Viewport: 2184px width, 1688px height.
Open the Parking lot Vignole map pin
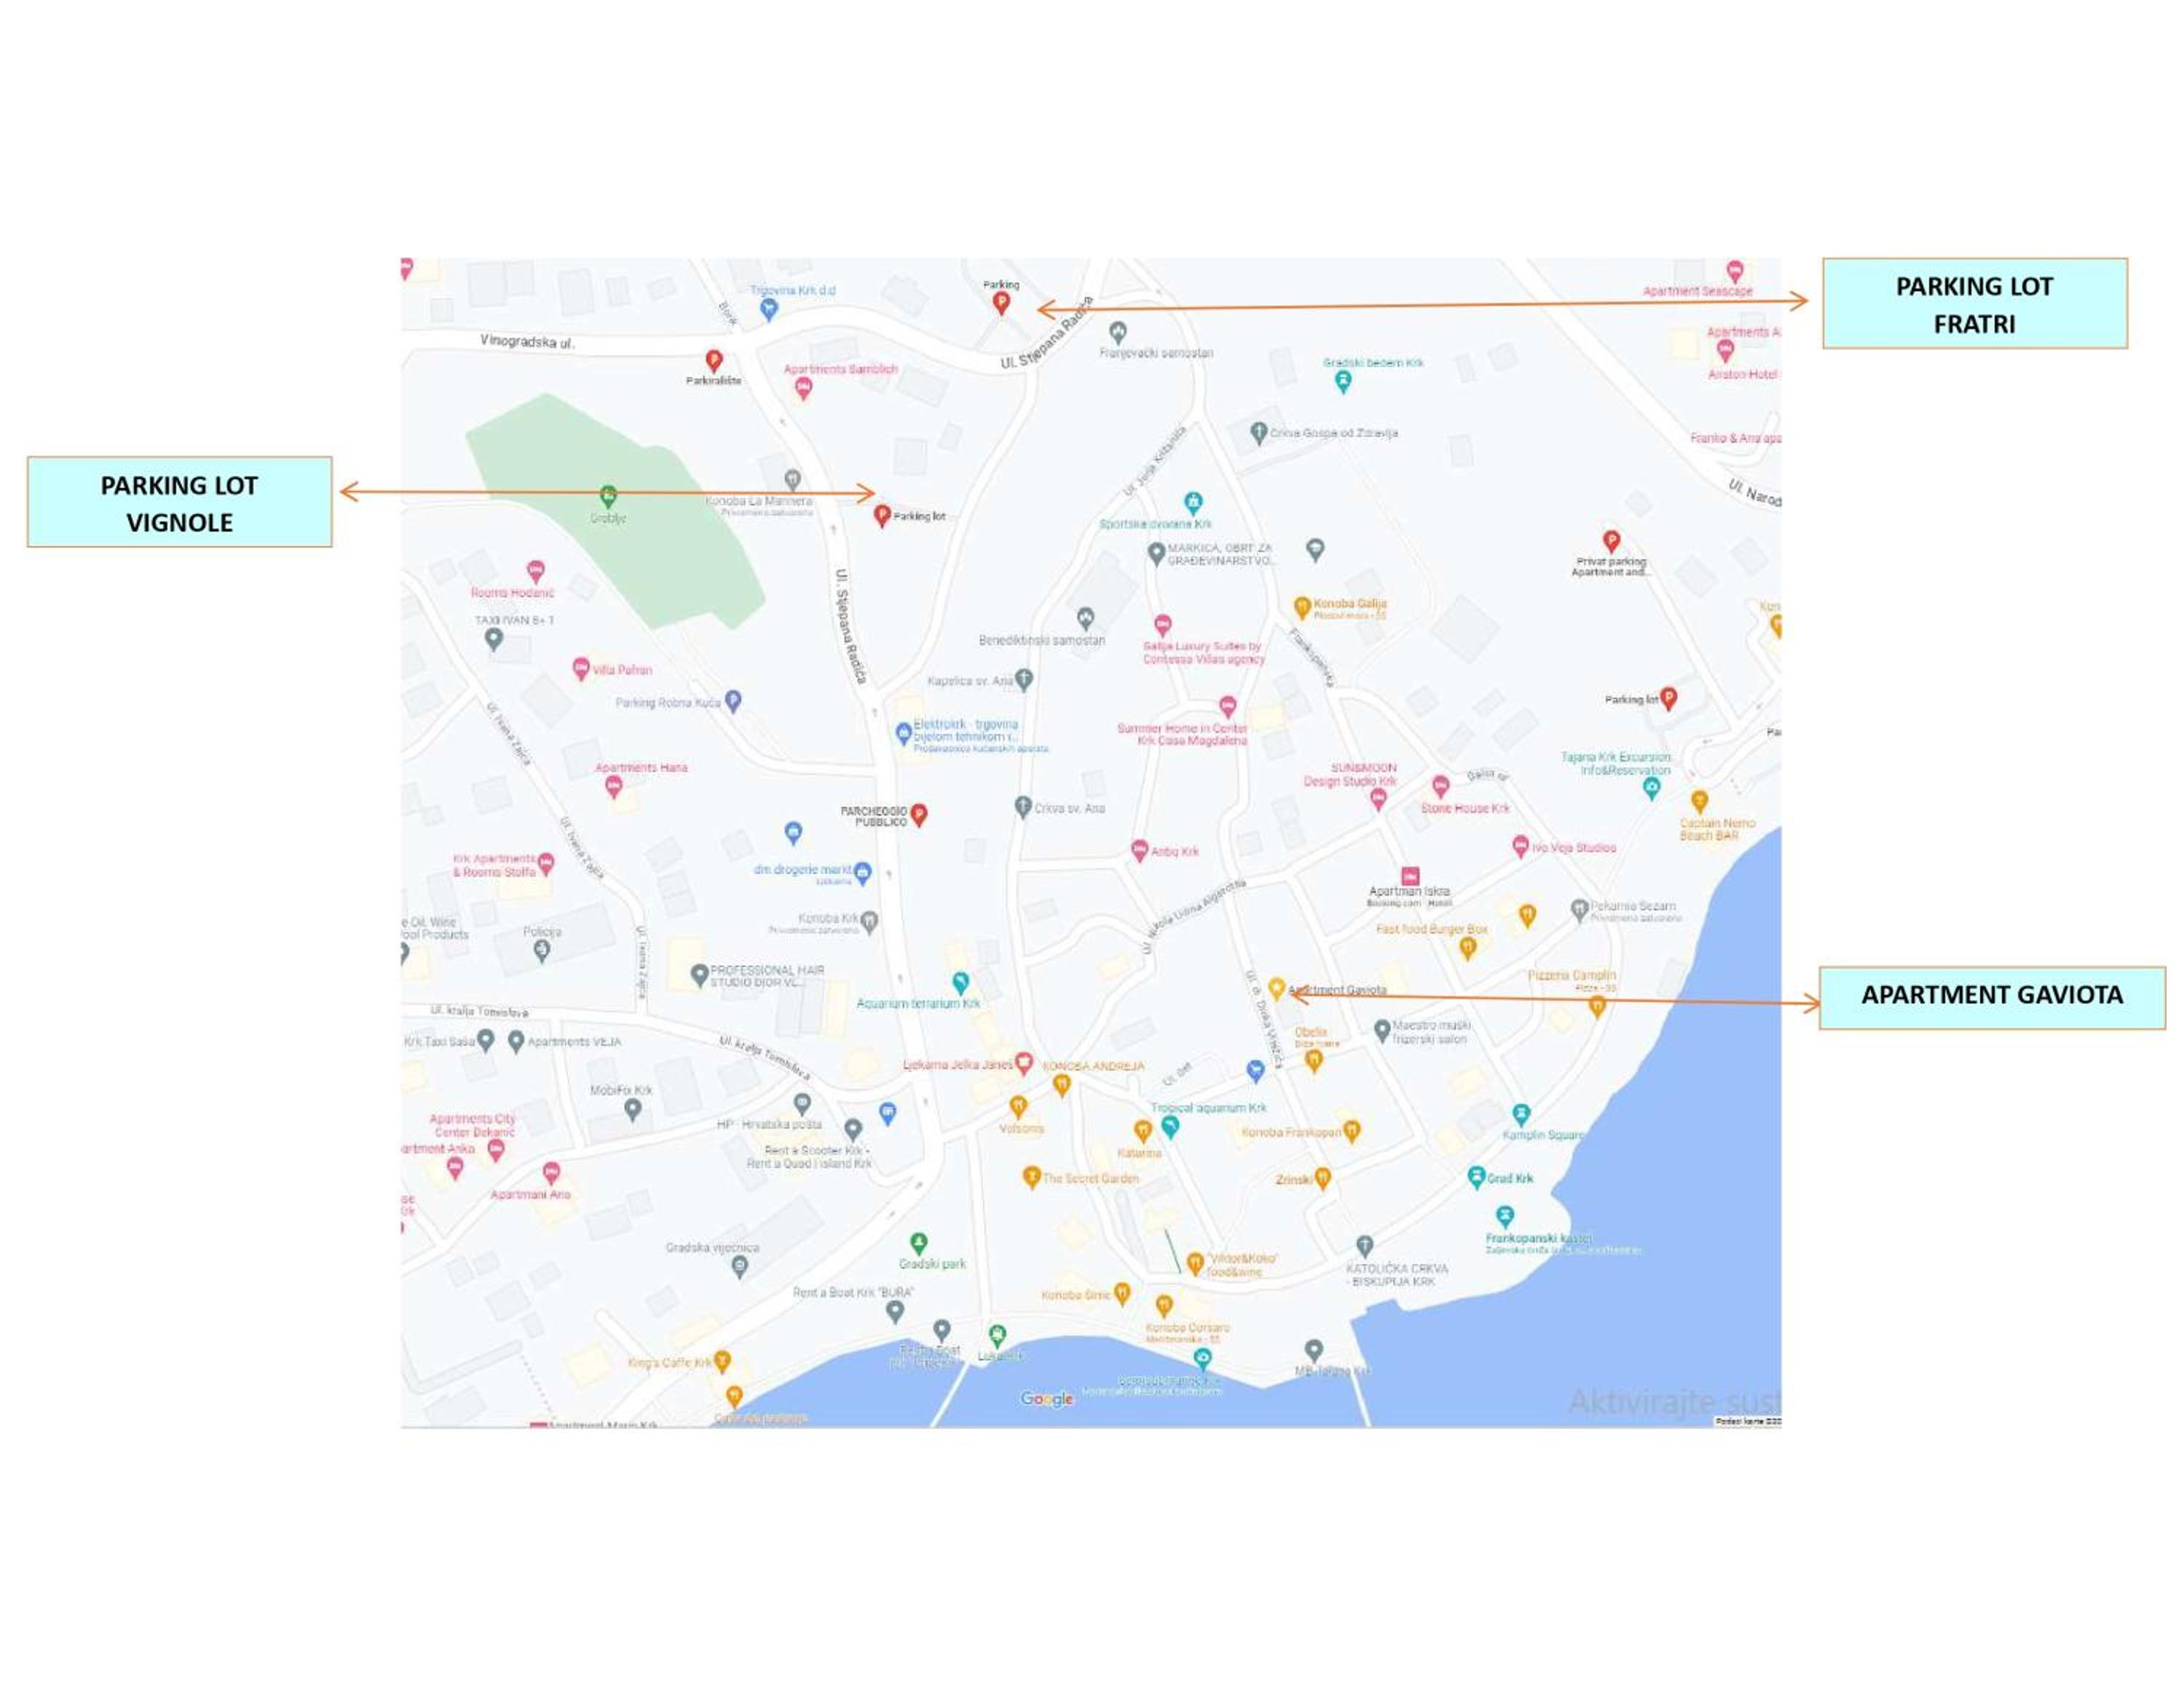pos(882,516)
